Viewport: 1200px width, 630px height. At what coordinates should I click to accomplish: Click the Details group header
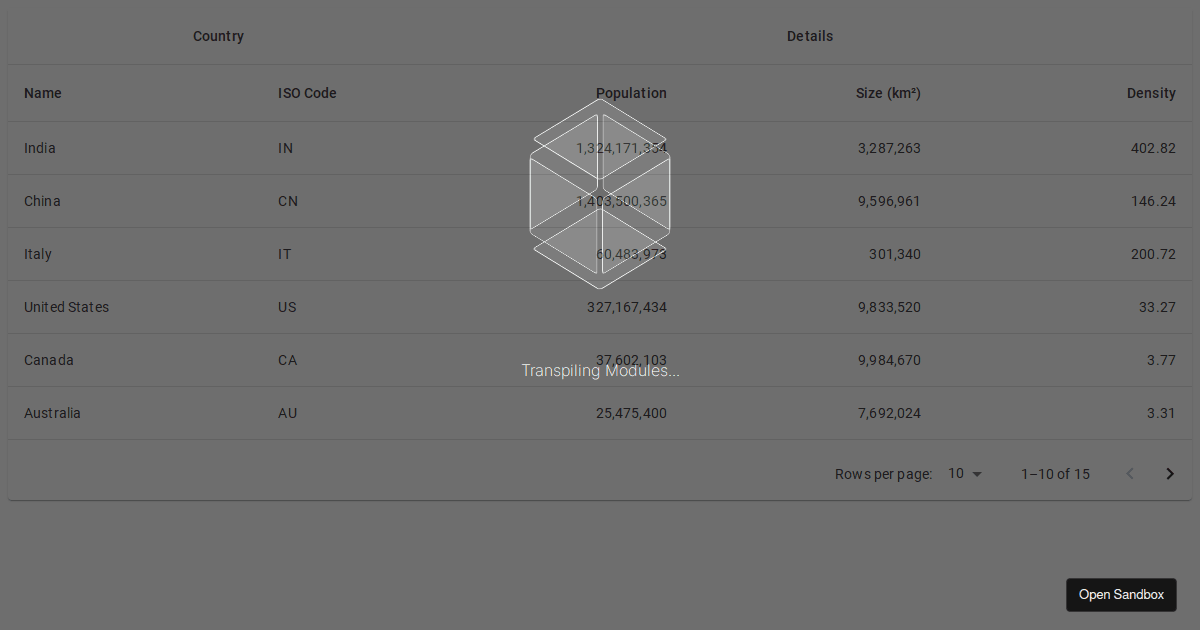click(809, 36)
